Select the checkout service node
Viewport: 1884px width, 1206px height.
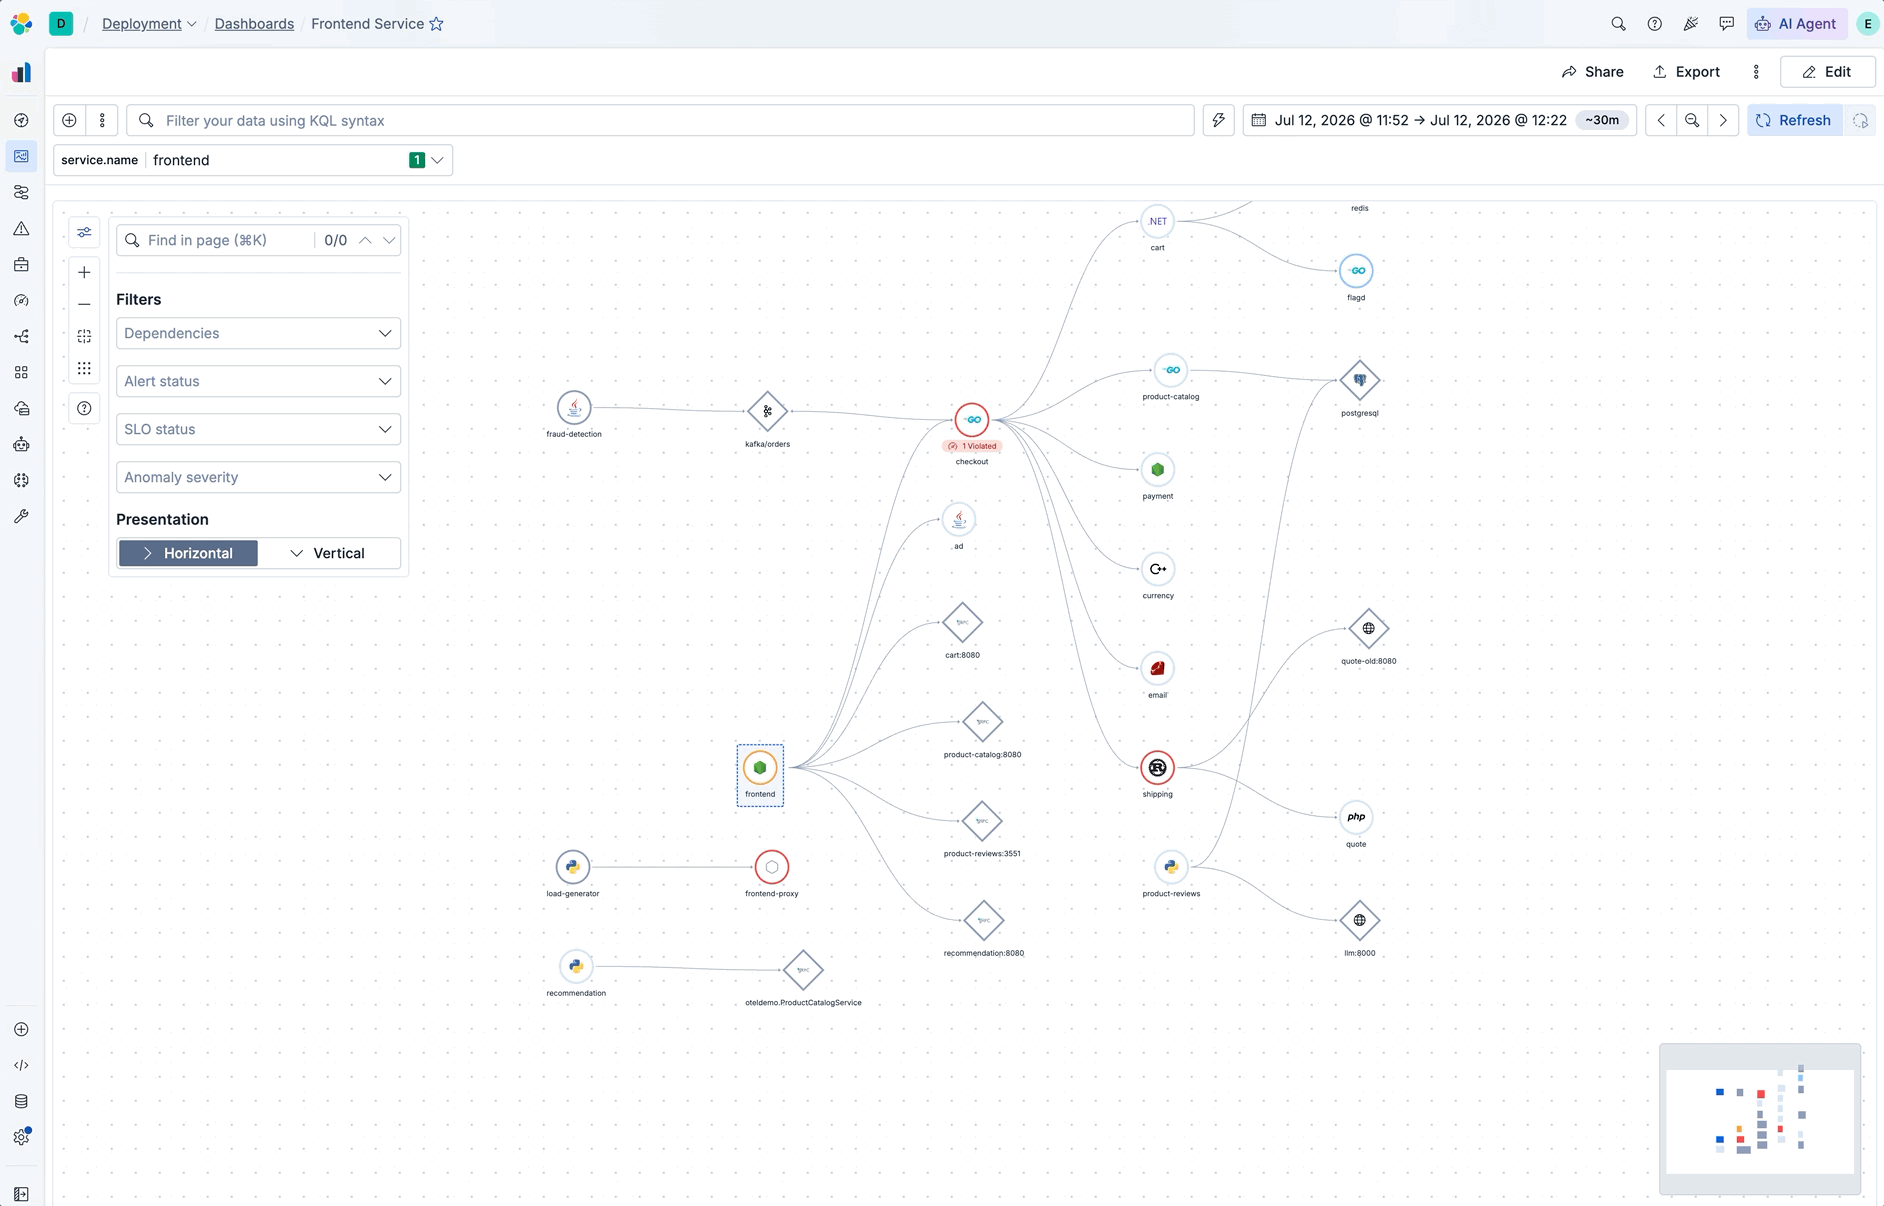click(972, 420)
